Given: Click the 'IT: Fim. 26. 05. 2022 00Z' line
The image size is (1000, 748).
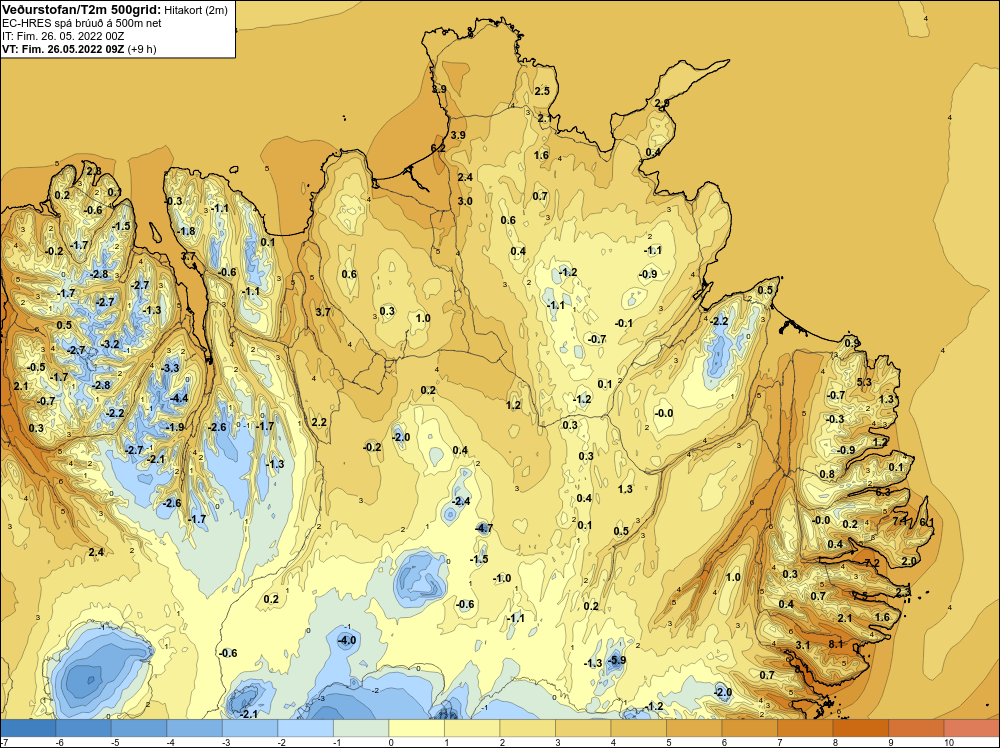Looking at the screenshot, I should 63,36.
